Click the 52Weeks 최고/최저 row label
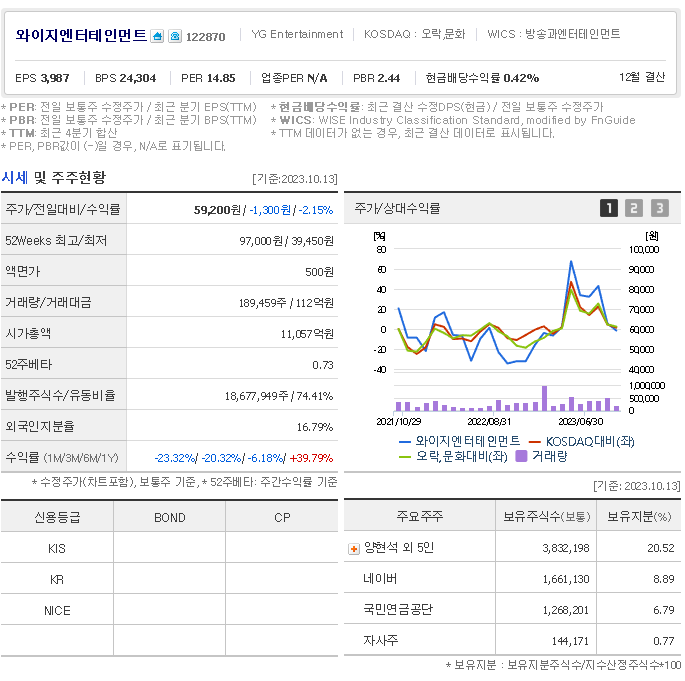The width and height of the screenshot is (685, 681). [56, 240]
